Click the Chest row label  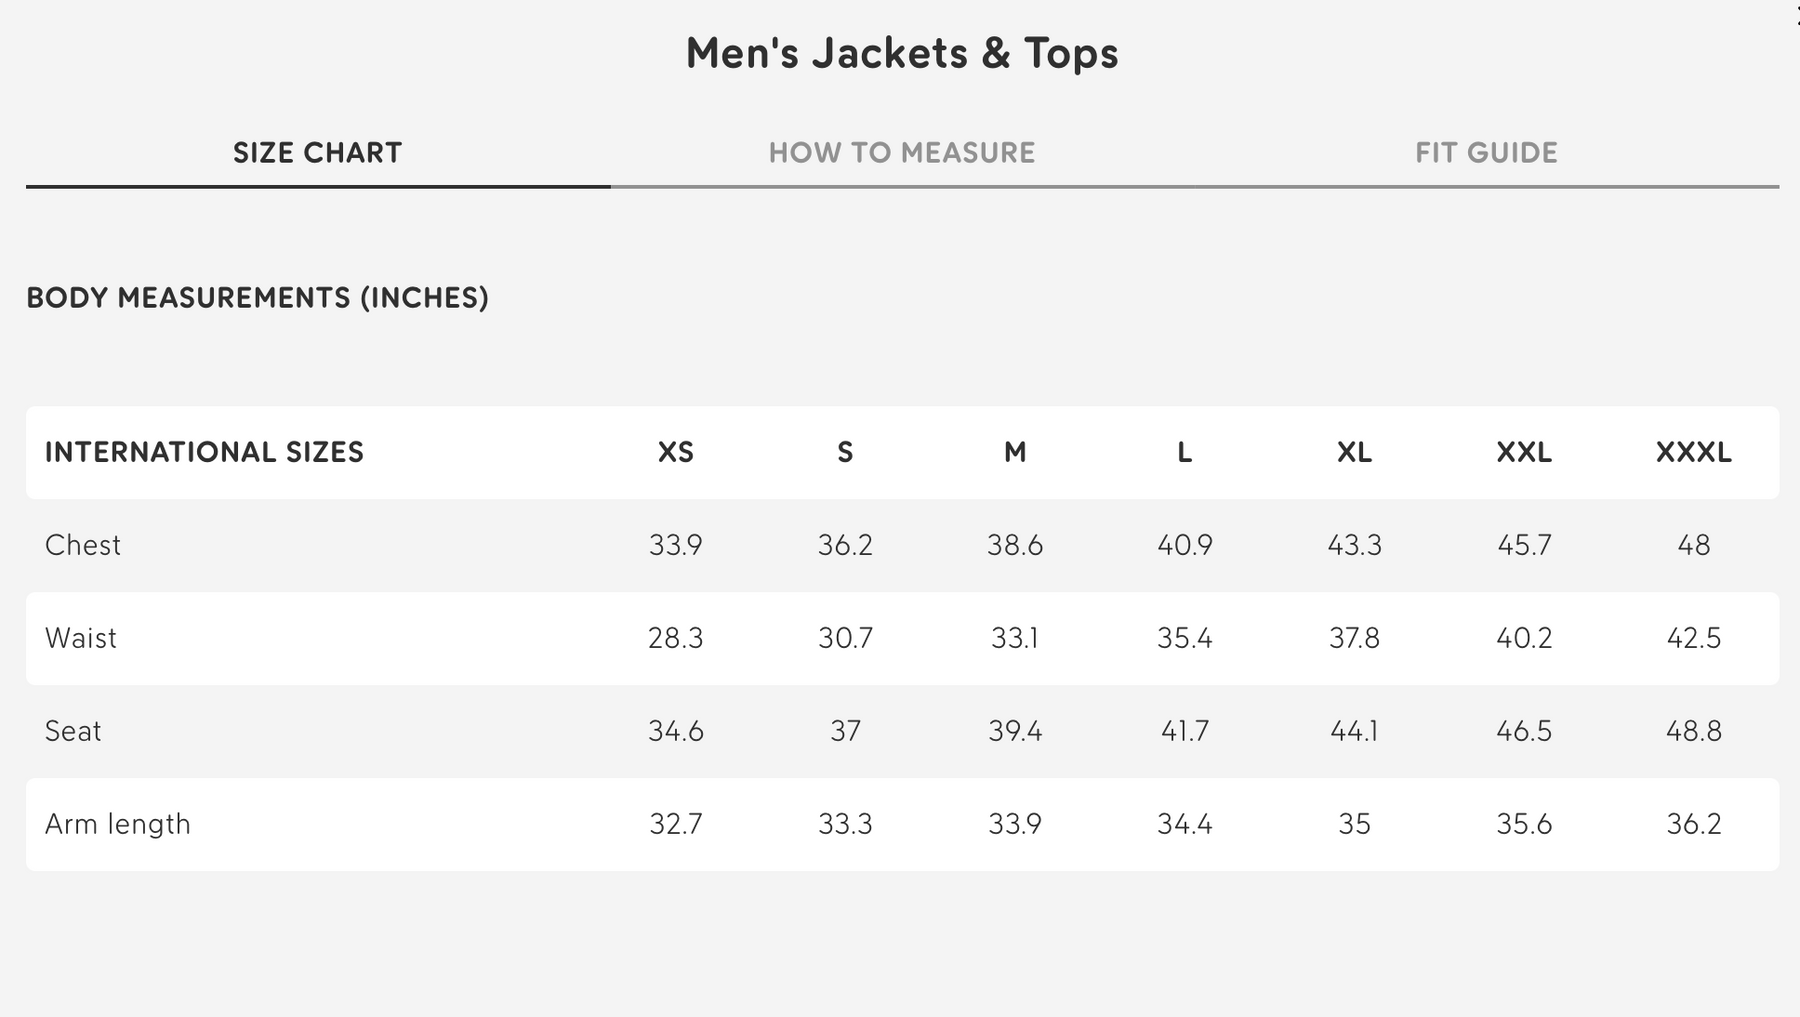coord(83,545)
